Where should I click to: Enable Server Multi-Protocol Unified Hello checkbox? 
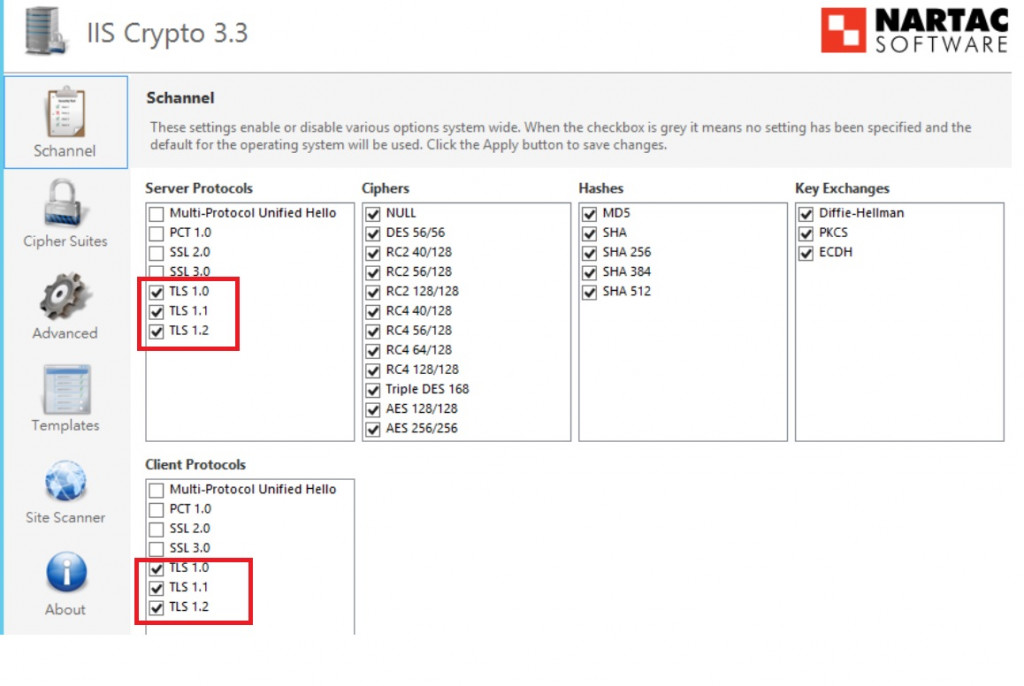pyautogui.click(x=156, y=214)
